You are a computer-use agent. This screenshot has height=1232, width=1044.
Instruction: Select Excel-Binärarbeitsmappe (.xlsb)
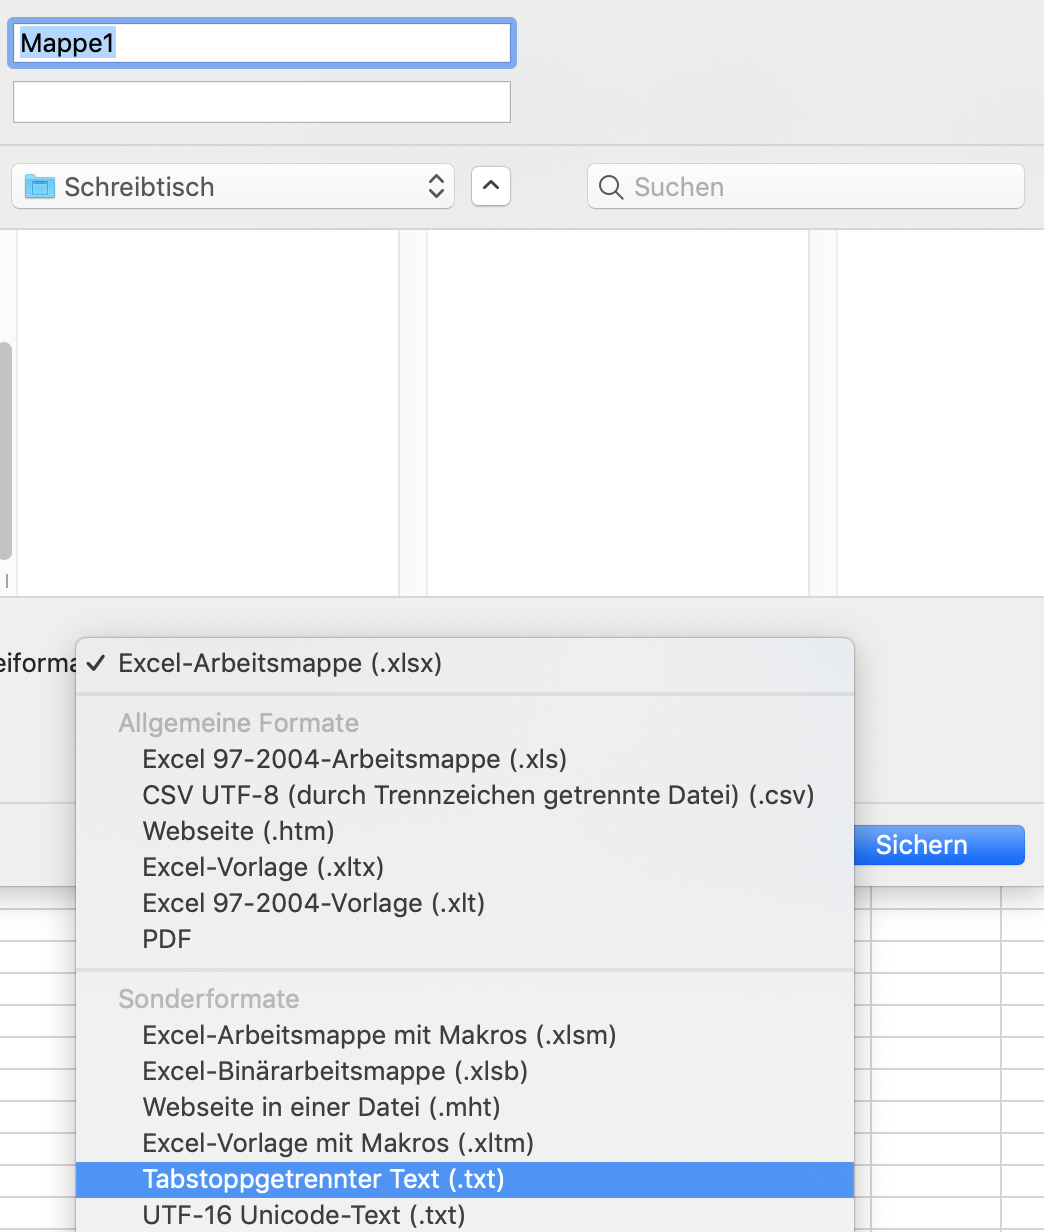465,1071
